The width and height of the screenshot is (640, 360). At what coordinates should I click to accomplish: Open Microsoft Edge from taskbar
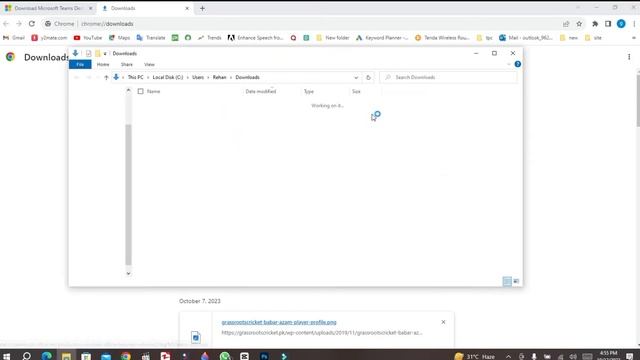click(x=47, y=356)
